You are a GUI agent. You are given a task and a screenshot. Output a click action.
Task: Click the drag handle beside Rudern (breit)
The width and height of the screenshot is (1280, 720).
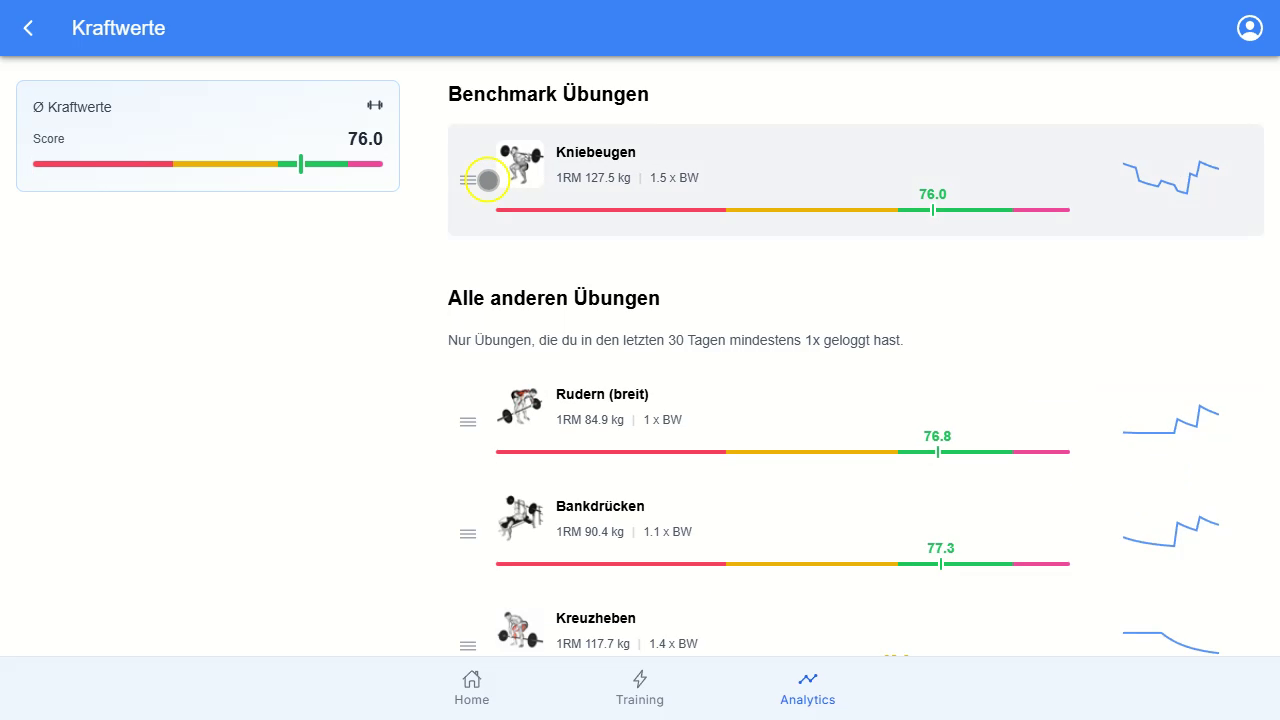pos(468,422)
